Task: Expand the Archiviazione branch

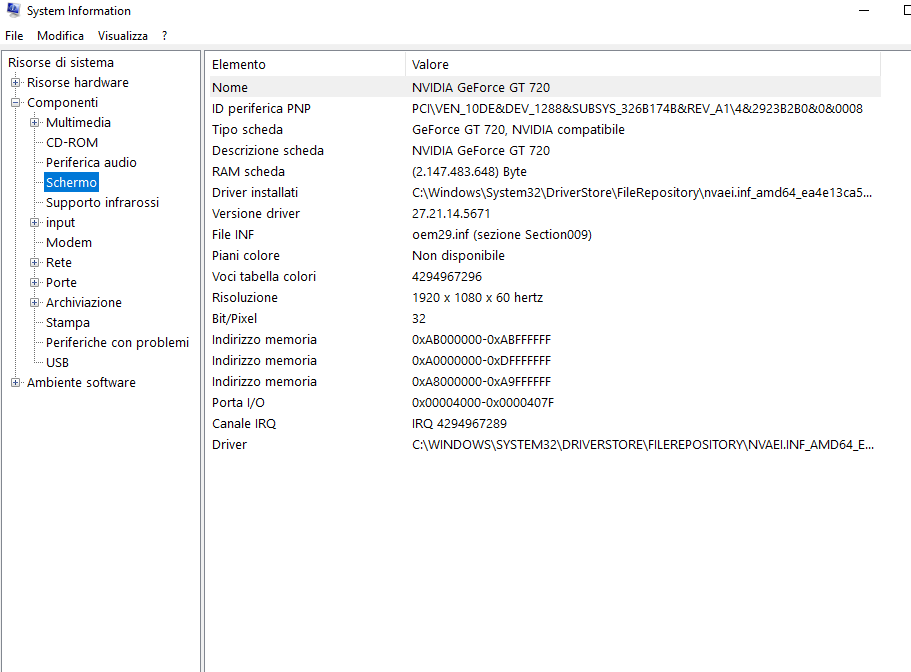Action: 35,303
